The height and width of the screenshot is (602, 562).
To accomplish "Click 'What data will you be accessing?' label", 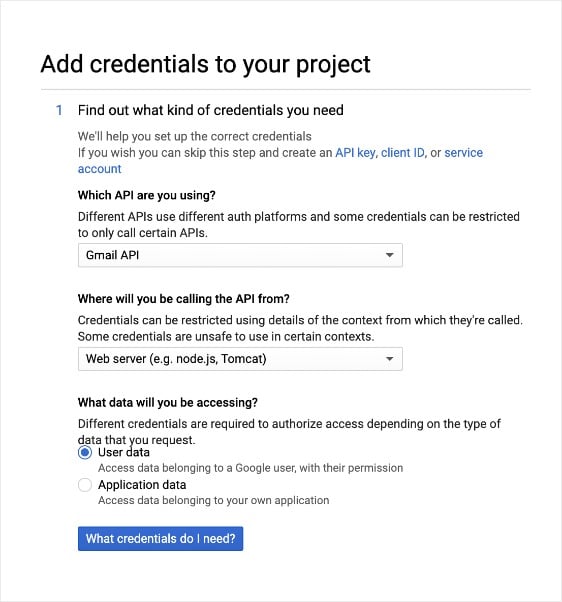I will [168, 403].
